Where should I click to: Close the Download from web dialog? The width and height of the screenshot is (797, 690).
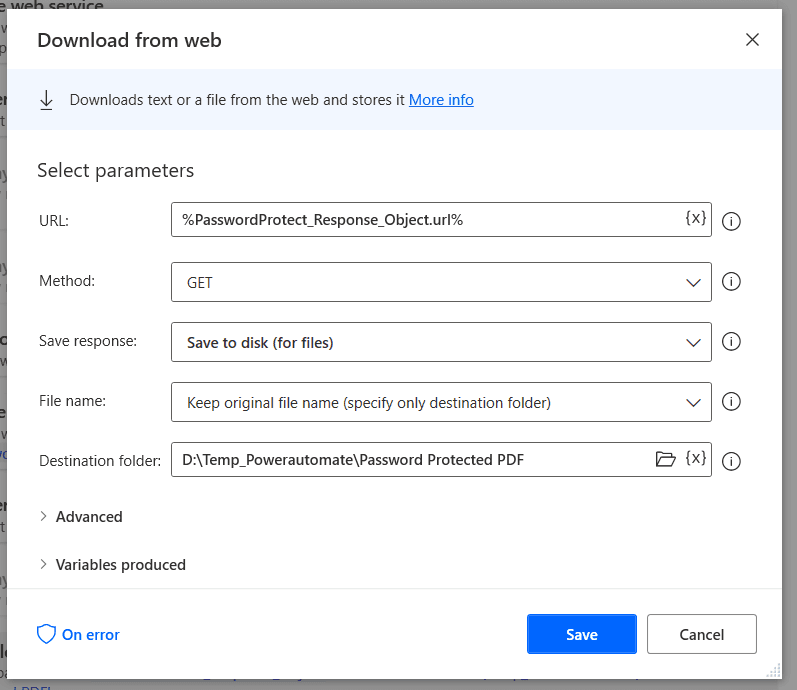click(752, 40)
